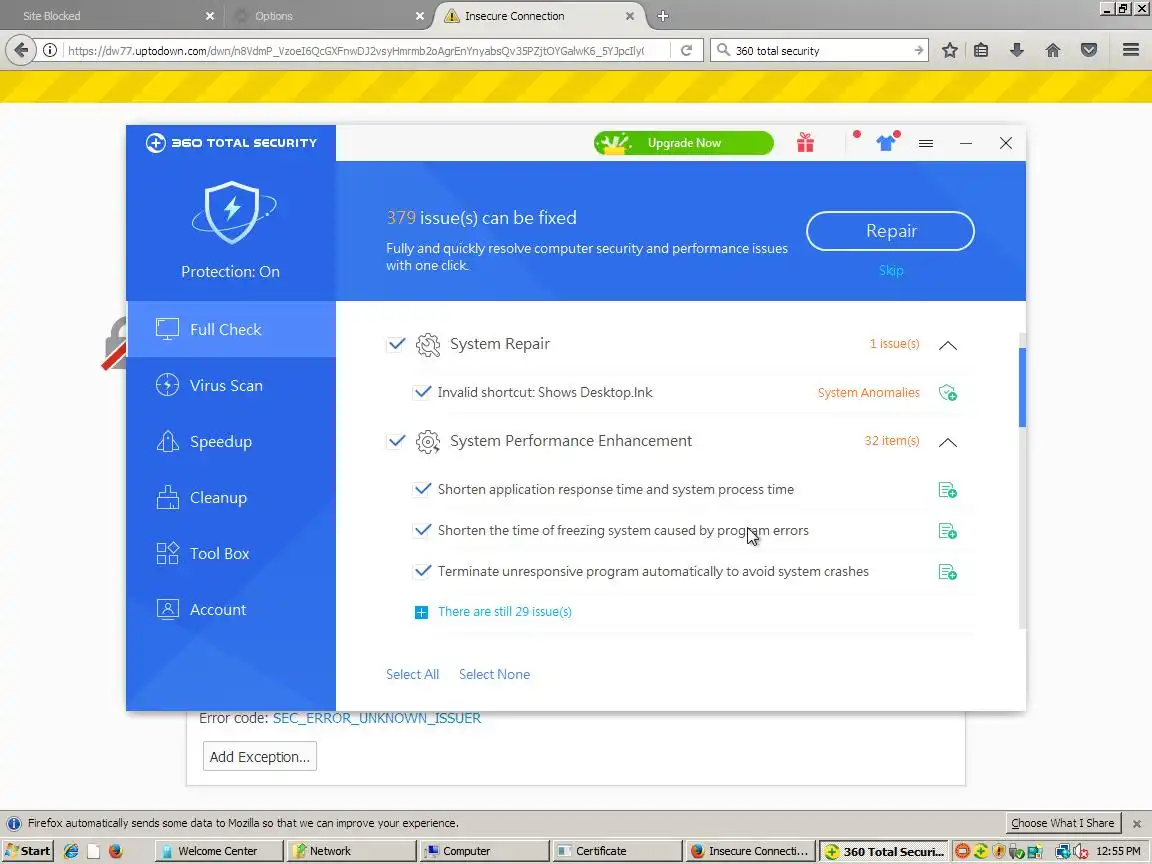Open the Firefox main menu button
The height and width of the screenshot is (864, 1152).
(x=1131, y=50)
